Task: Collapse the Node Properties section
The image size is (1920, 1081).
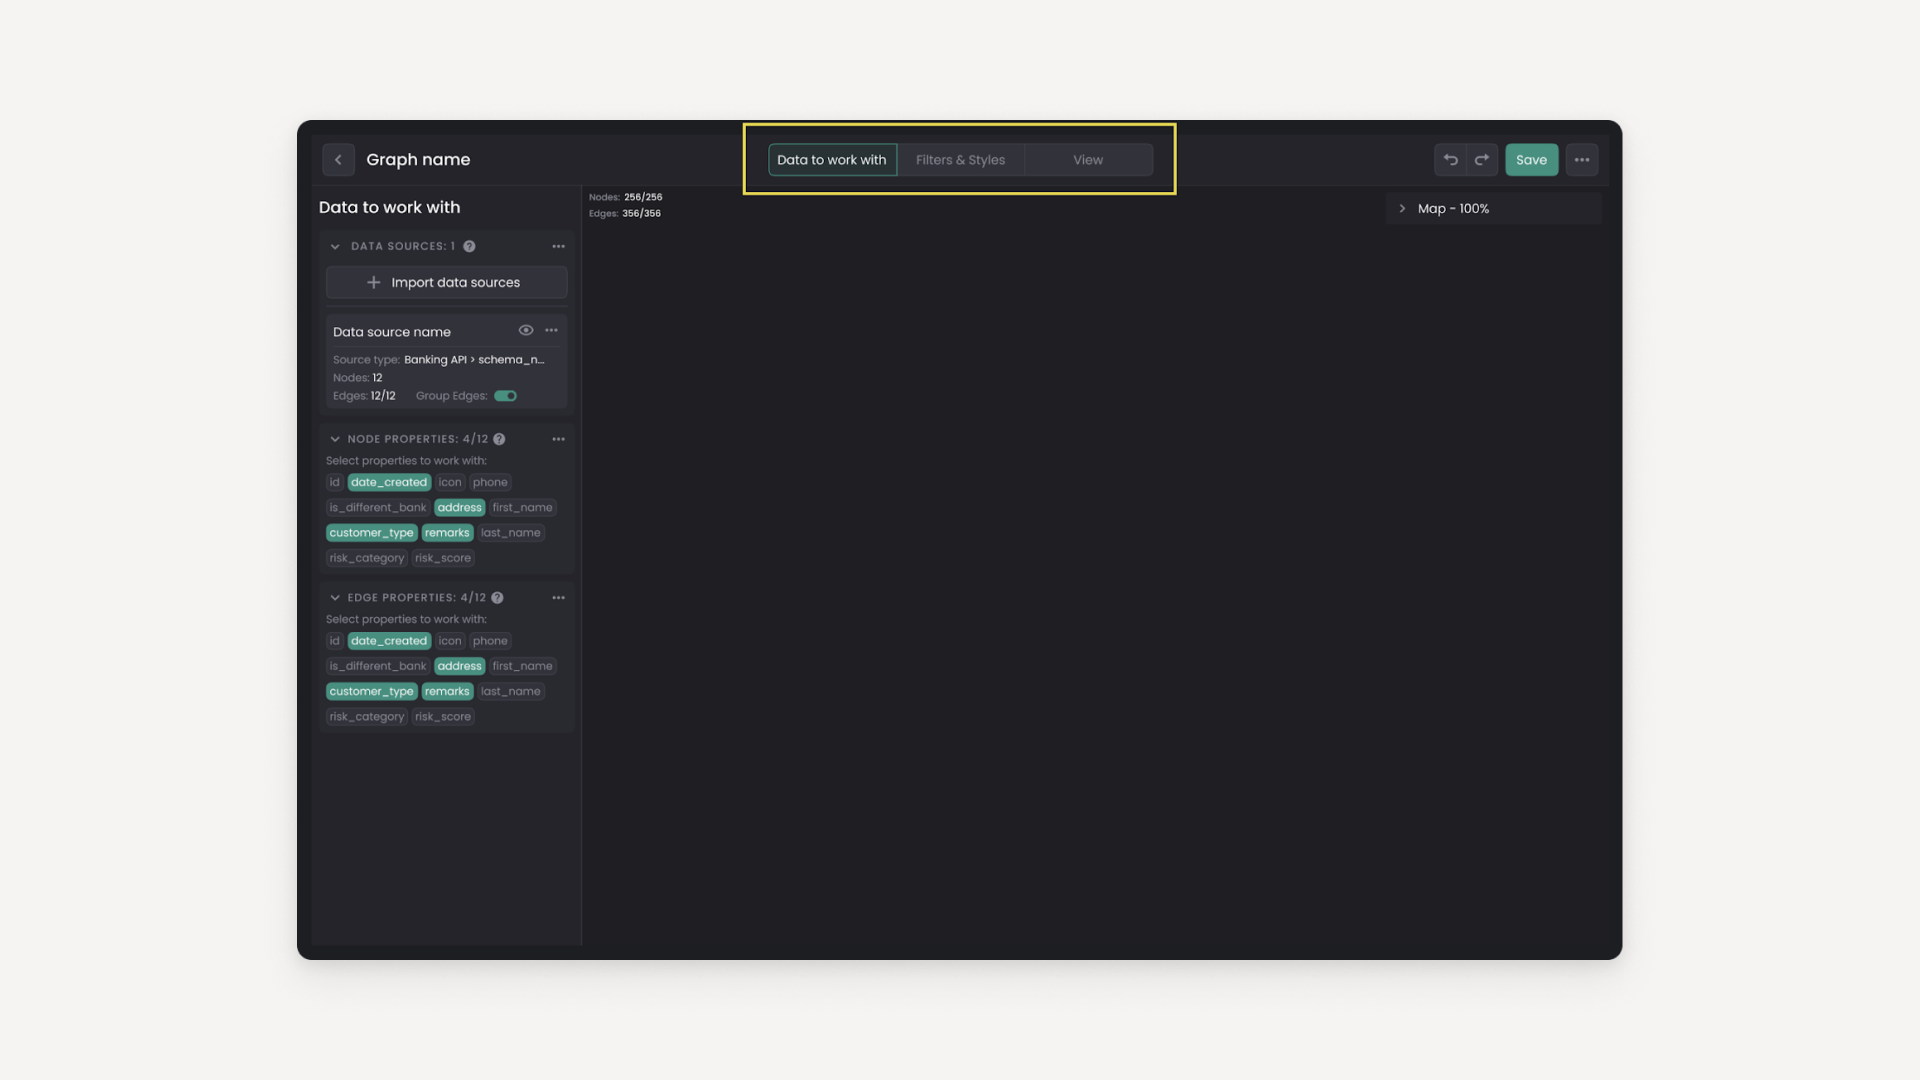Action: [335, 440]
